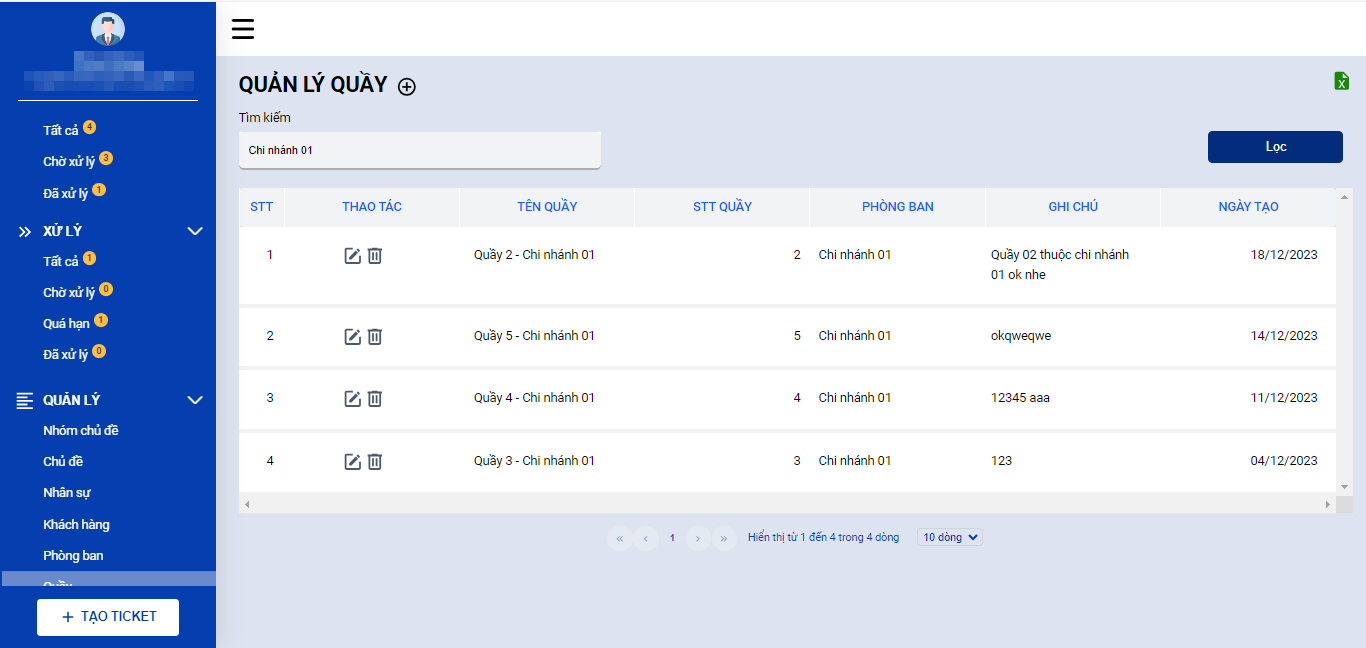Delete Quầy 3 - Chi nhánh 01 row
The height and width of the screenshot is (648, 1366).
375,461
